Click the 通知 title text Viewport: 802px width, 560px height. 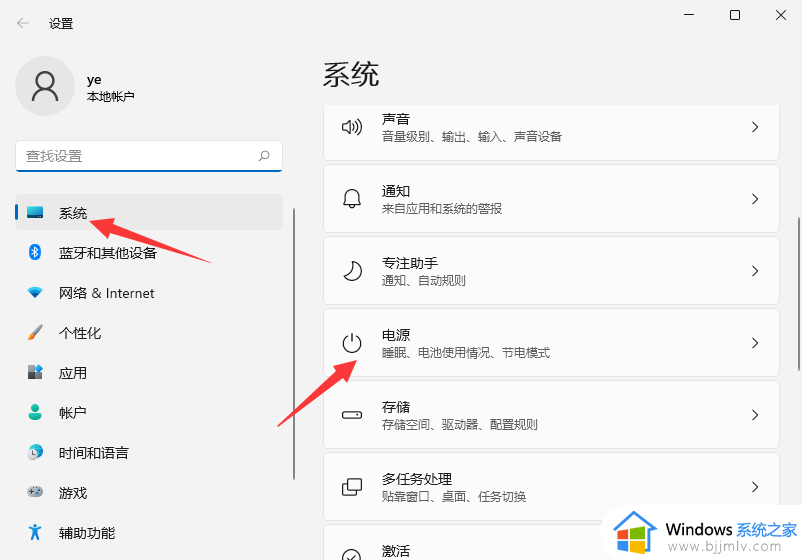(396, 191)
